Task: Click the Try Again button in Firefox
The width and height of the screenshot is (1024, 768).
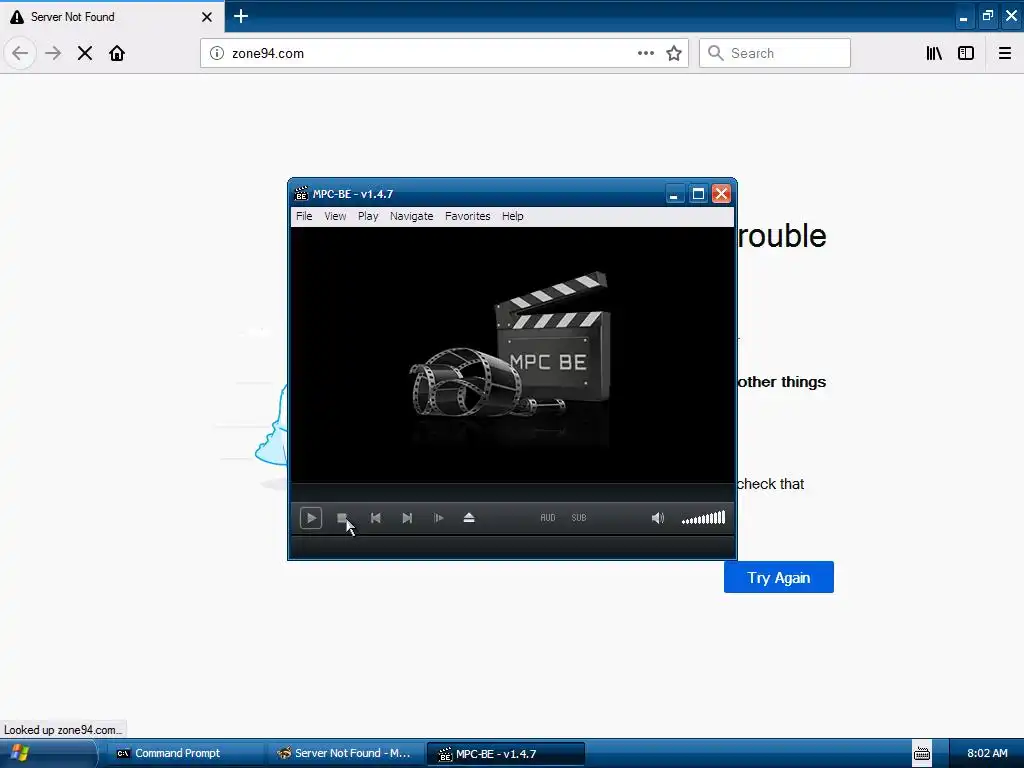Action: tap(778, 577)
